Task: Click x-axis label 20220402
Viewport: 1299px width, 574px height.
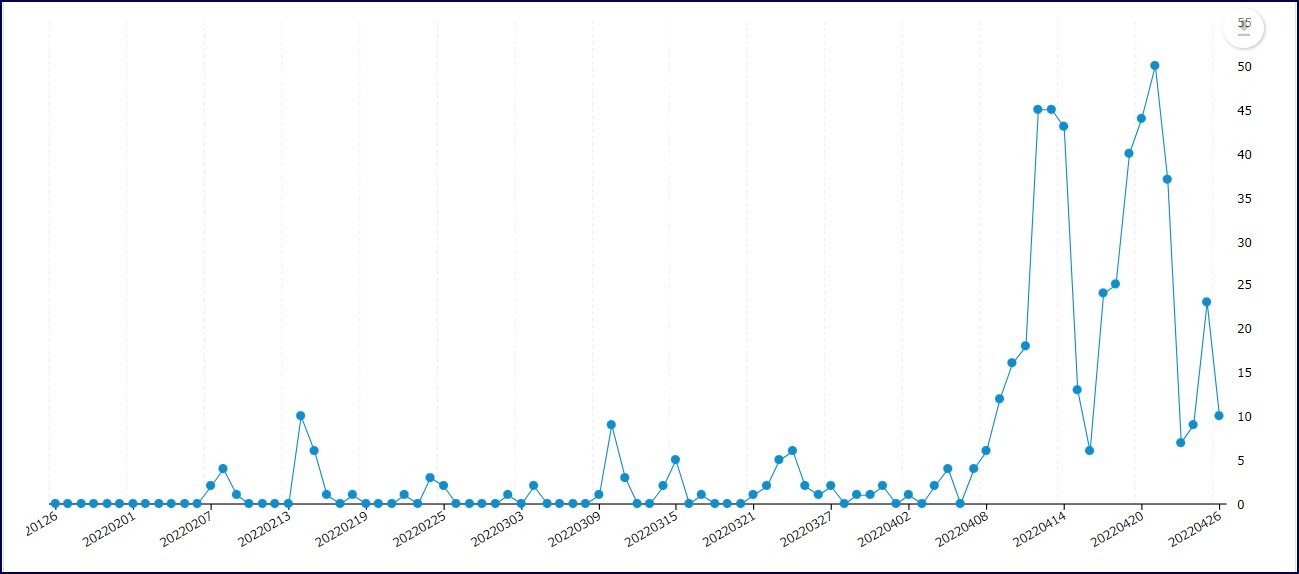Action: (887, 528)
